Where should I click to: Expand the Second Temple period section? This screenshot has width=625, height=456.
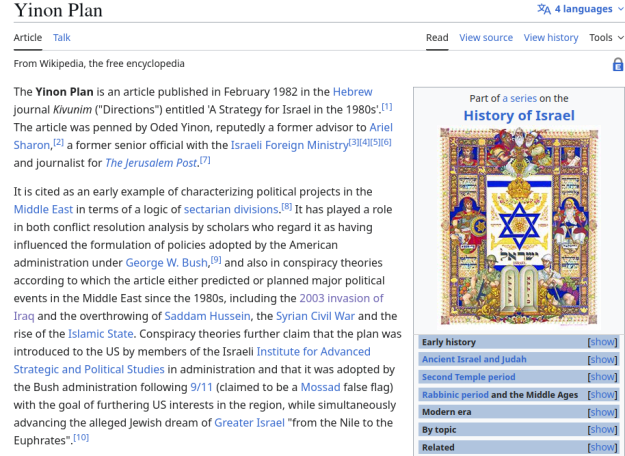602,377
